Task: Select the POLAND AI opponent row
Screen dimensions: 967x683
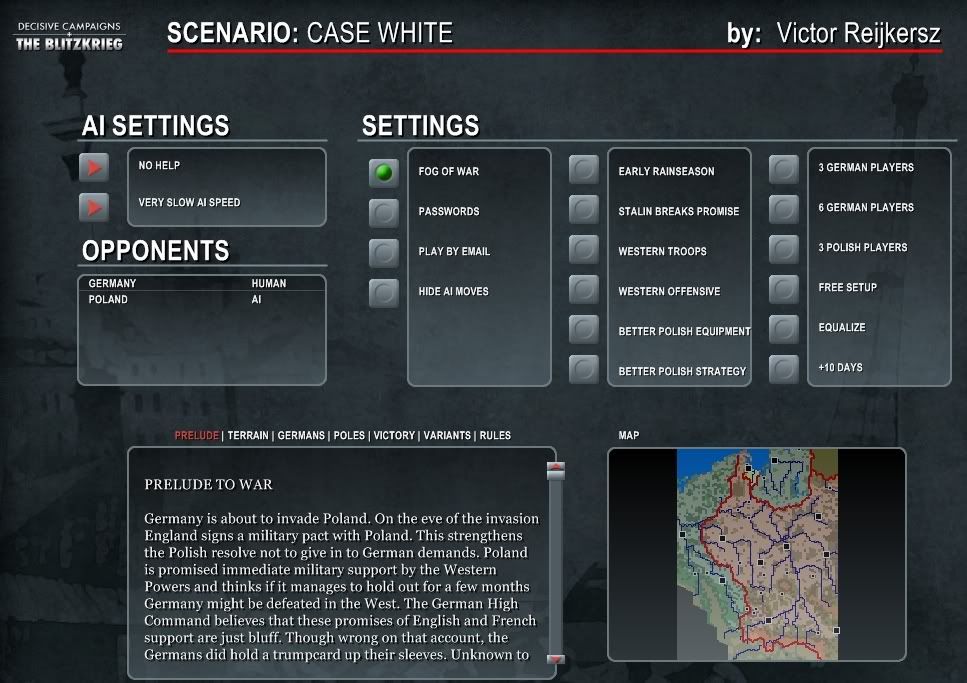Action: pyautogui.click(x=202, y=299)
